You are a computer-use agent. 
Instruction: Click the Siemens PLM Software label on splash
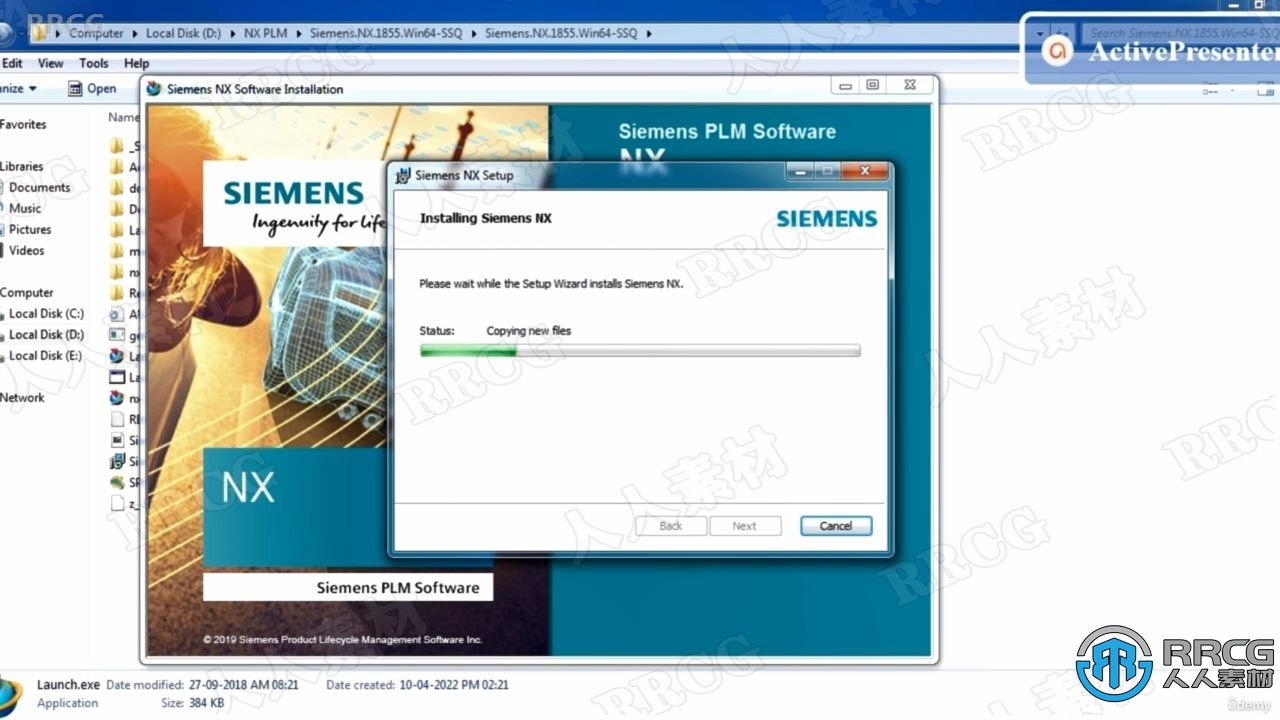398,588
